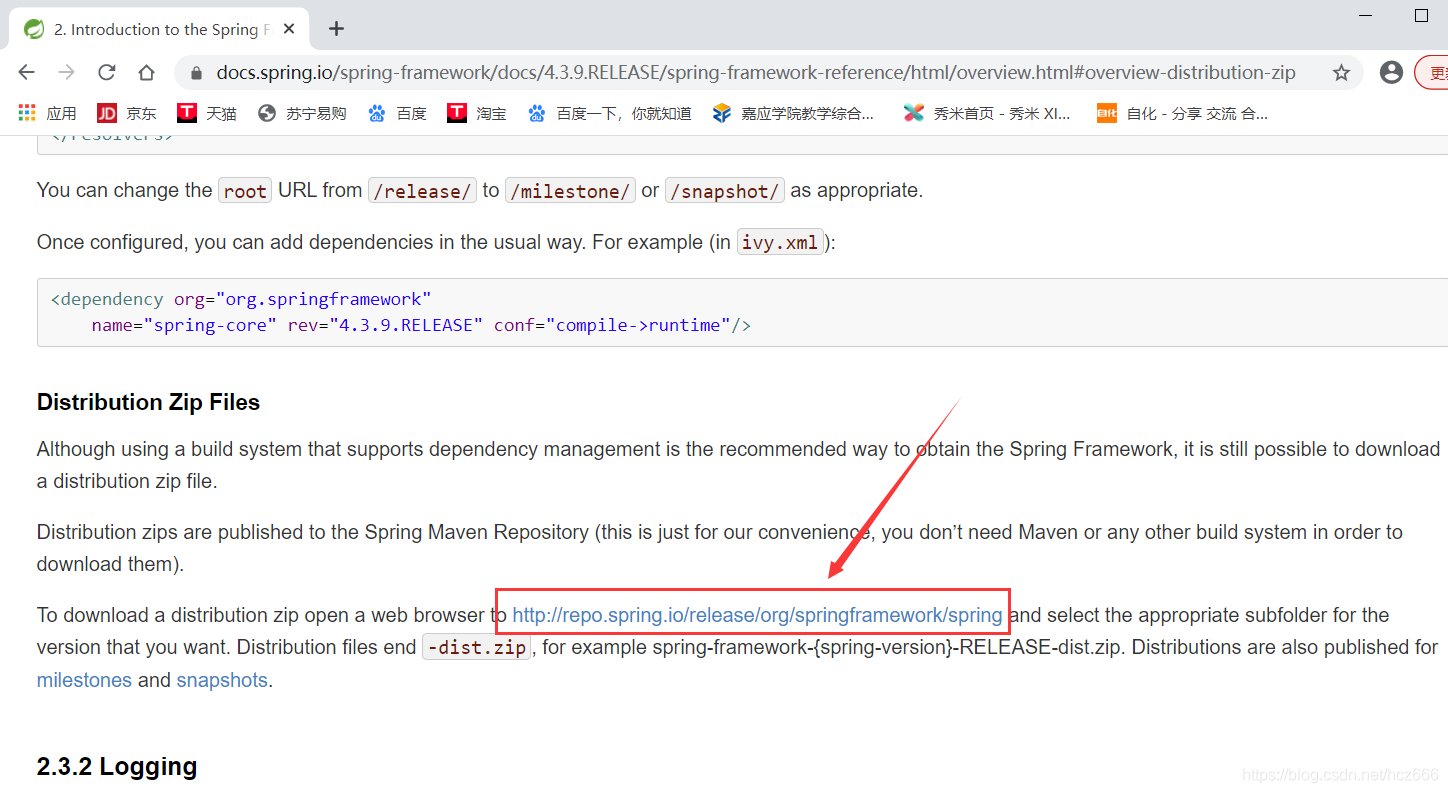Open the 应用 apps grid bookmark
This screenshot has width=1448, height=793.
tap(47, 113)
